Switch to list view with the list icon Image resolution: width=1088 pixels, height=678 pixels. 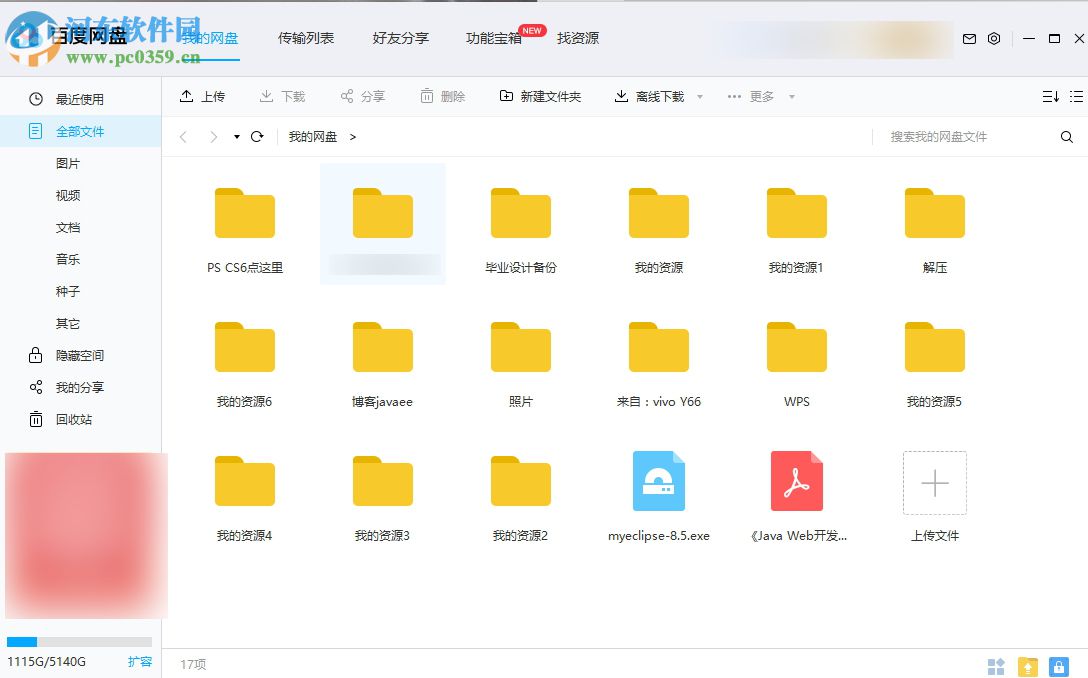(1074, 96)
